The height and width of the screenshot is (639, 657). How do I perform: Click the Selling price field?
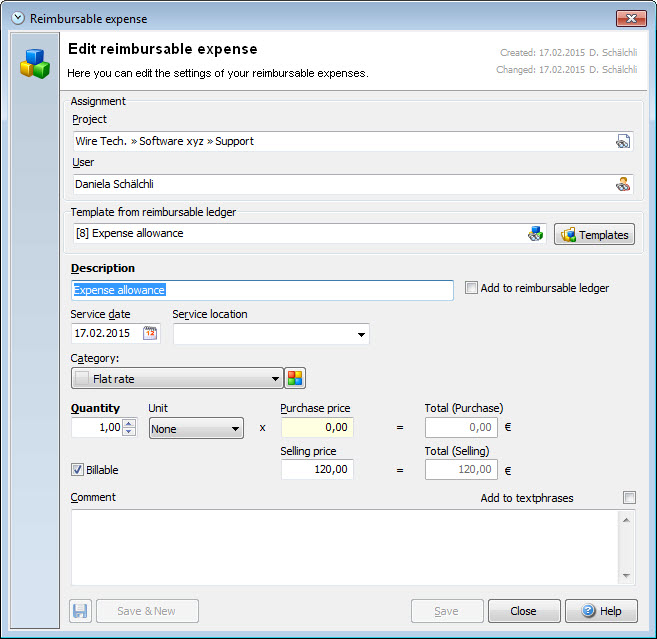(317, 469)
